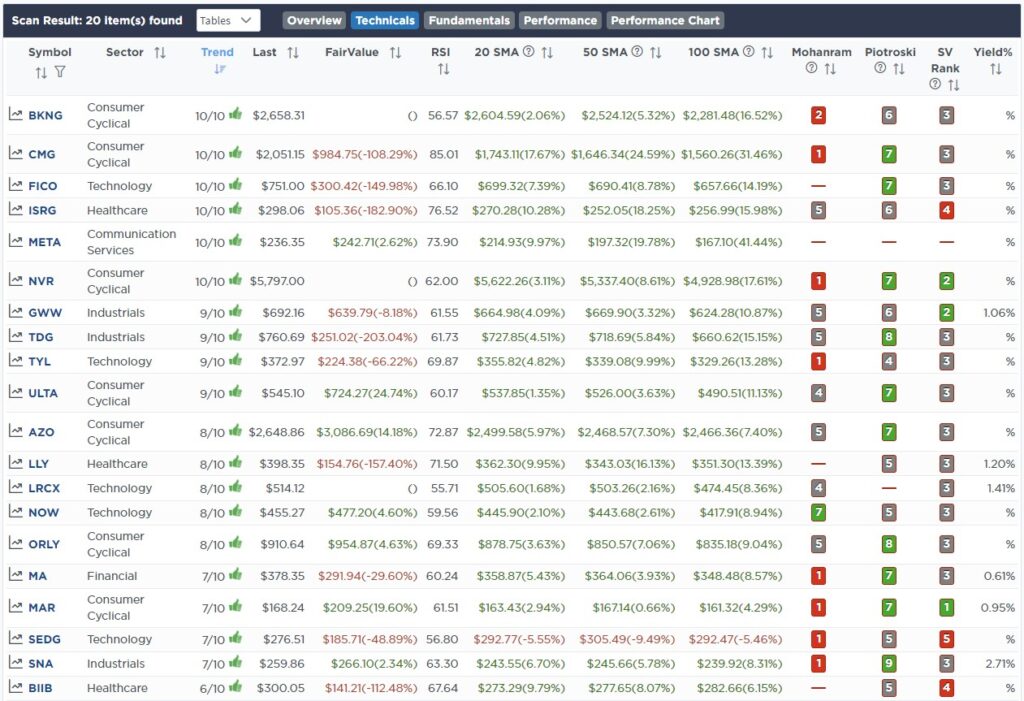This screenshot has height=701, width=1024.
Task: Show the SV Rank help icon
Action: 935,84
